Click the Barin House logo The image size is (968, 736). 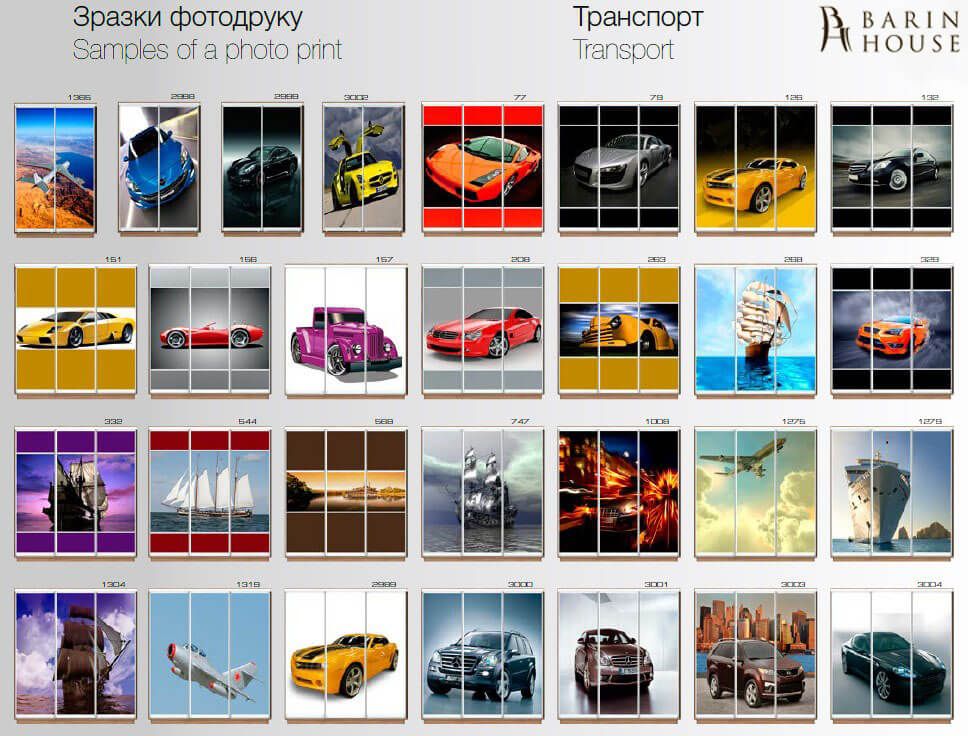(888, 30)
